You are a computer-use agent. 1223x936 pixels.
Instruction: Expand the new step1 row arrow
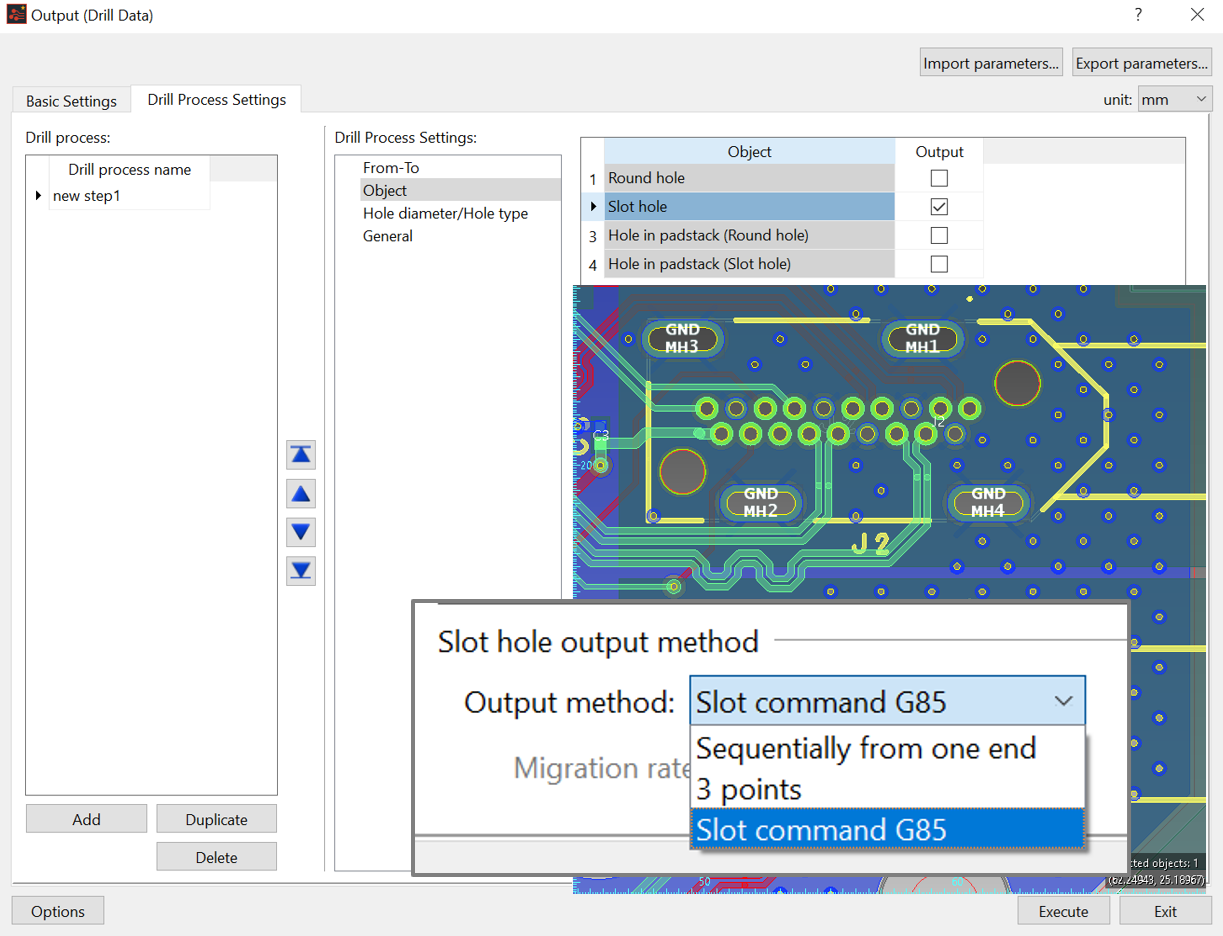[x=39, y=196]
